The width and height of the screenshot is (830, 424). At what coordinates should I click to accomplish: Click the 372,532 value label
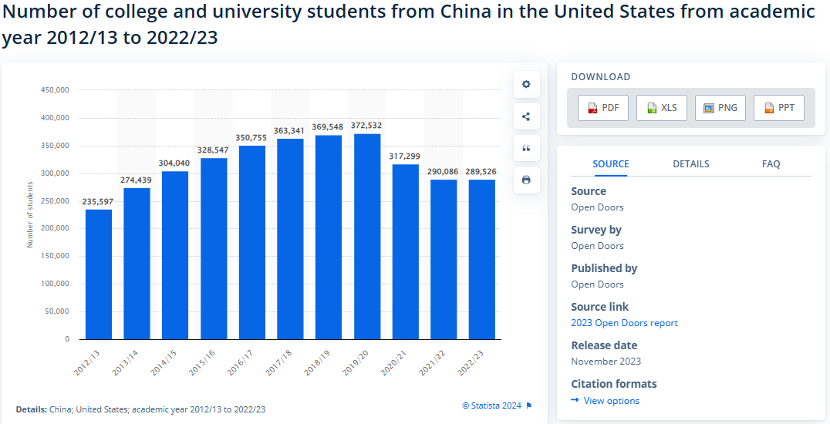point(367,125)
